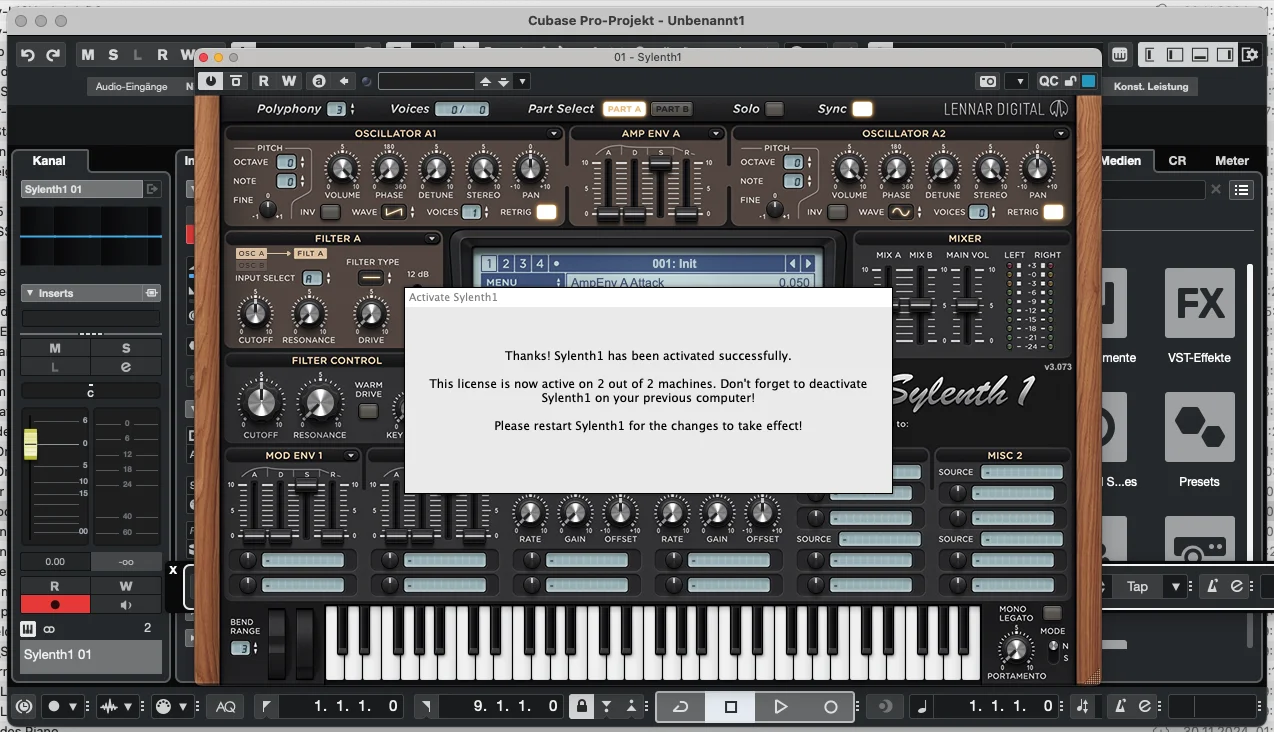This screenshot has width=1274, height=732.
Task: Select PART B in Part Select
Action: pos(672,109)
